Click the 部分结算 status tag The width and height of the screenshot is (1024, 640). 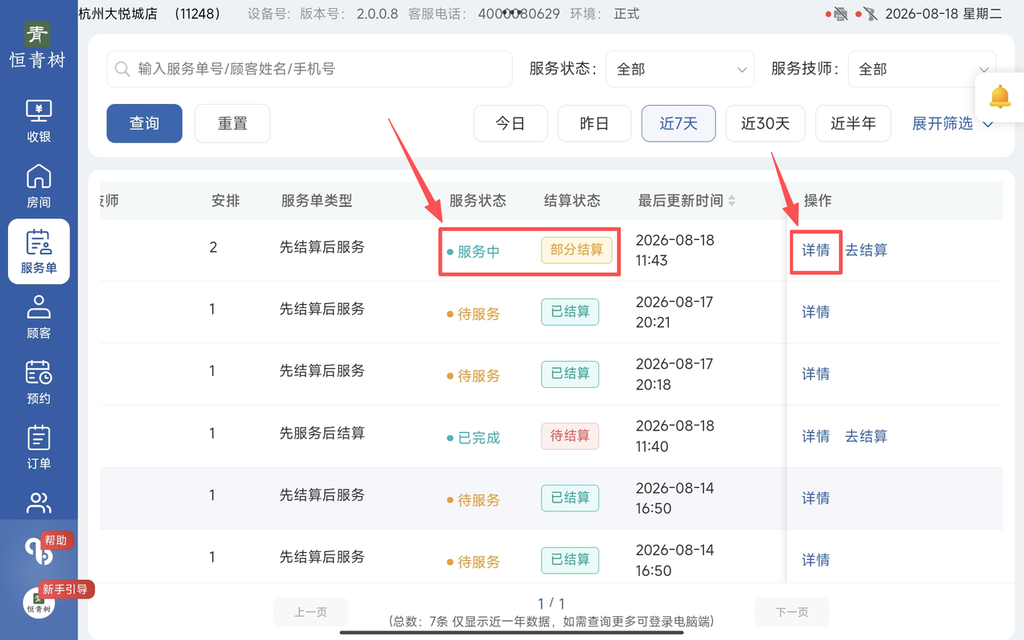pyautogui.click(x=576, y=249)
